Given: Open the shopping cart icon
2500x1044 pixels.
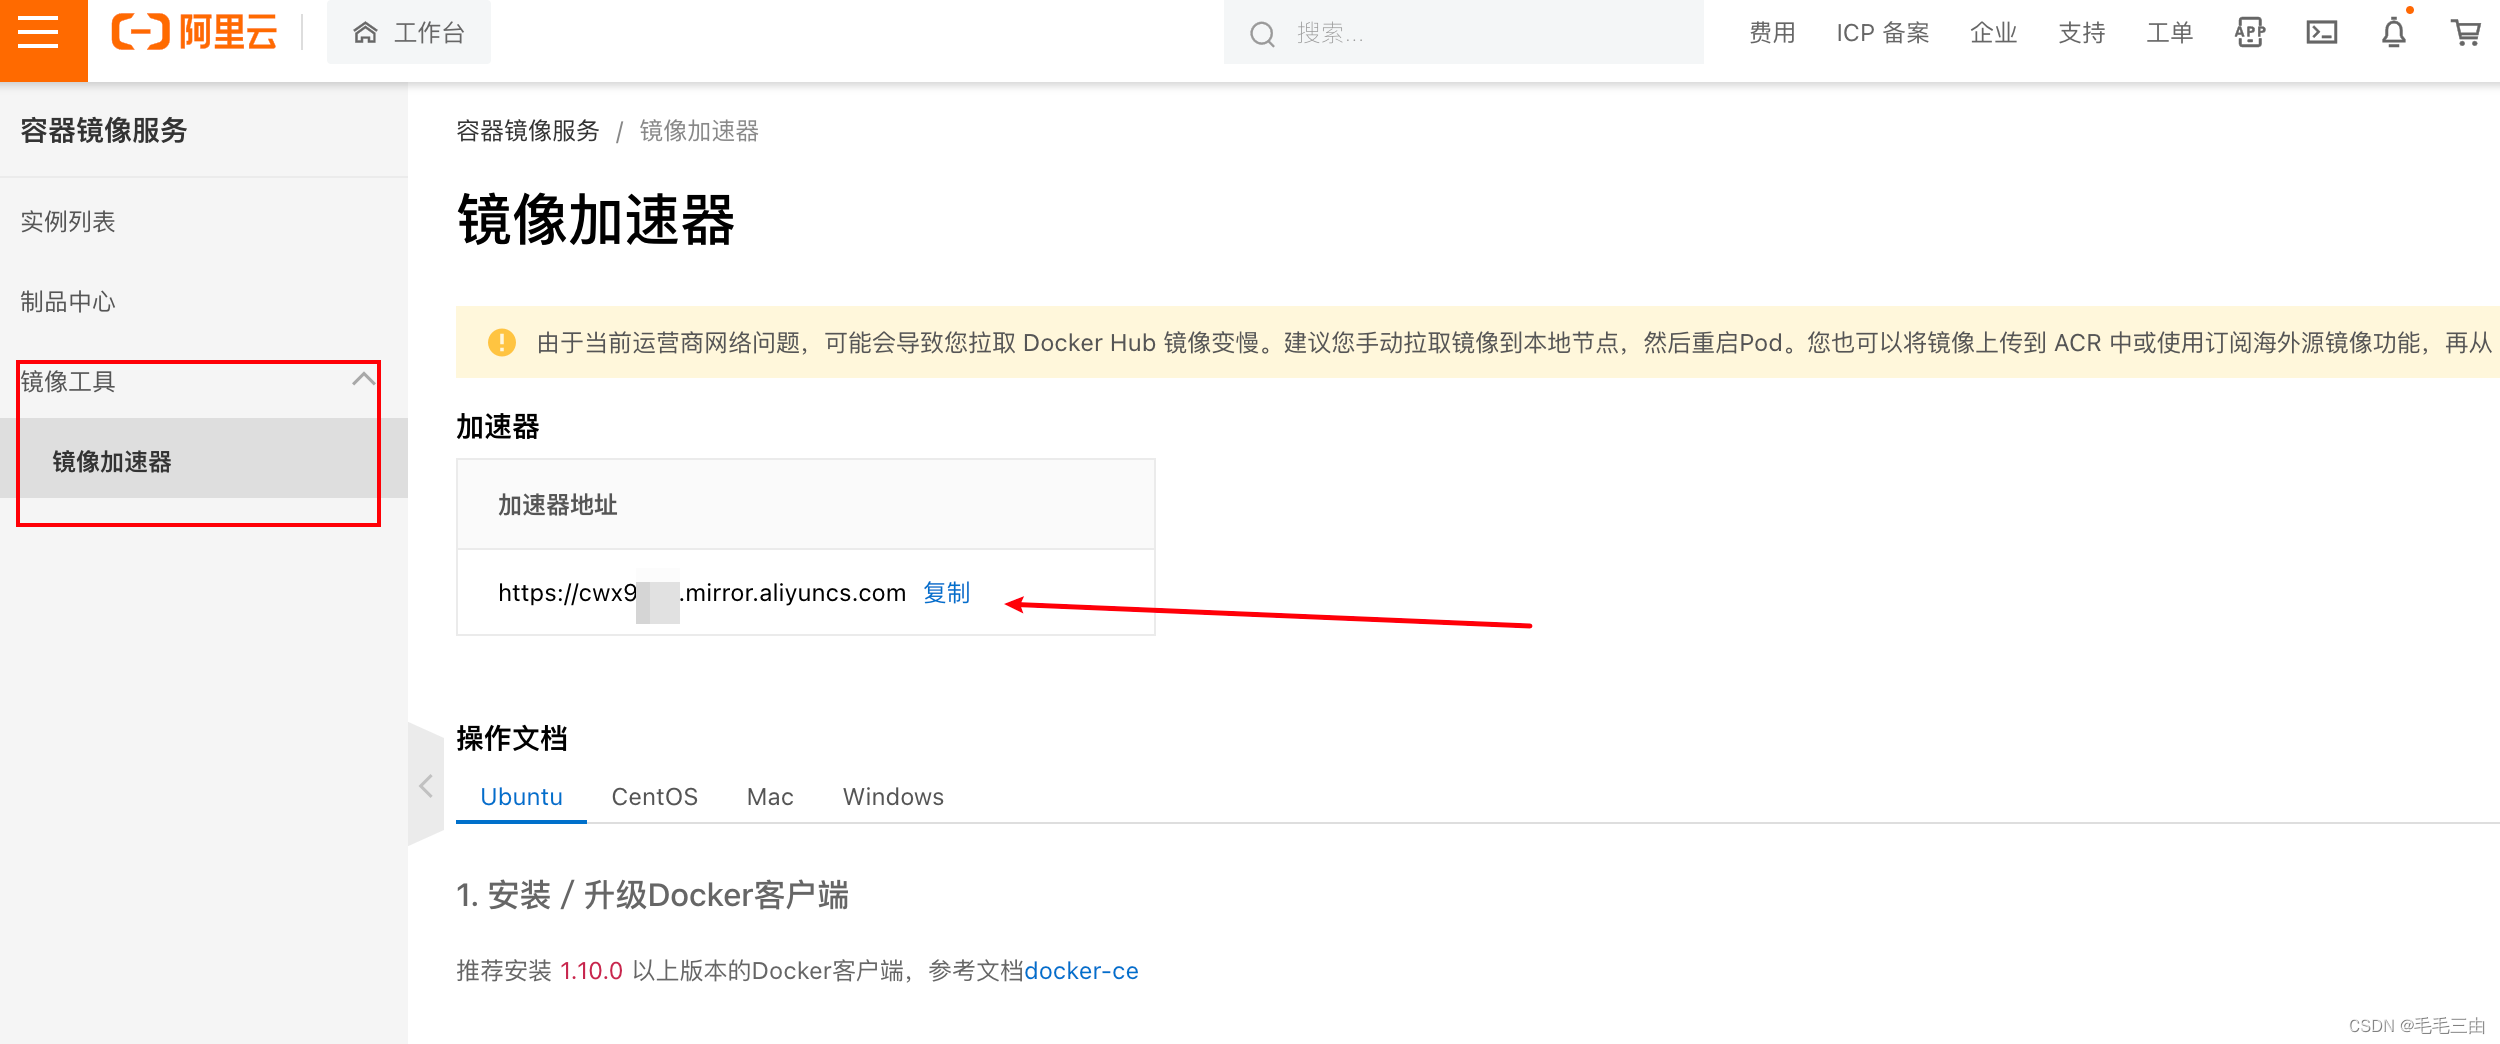Looking at the screenshot, I should tap(2465, 33).
